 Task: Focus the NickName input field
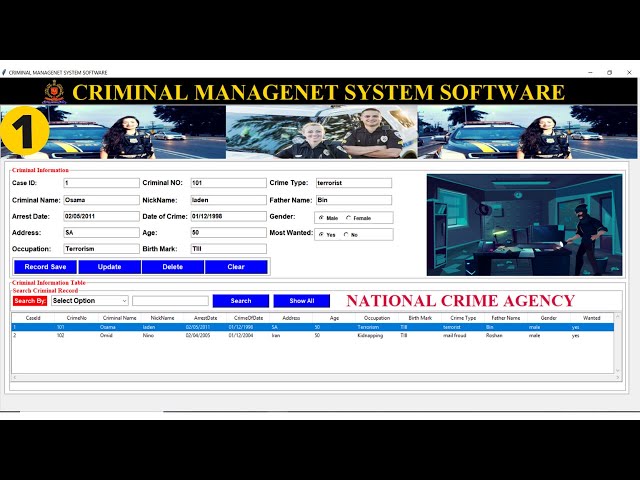[228, 200]
